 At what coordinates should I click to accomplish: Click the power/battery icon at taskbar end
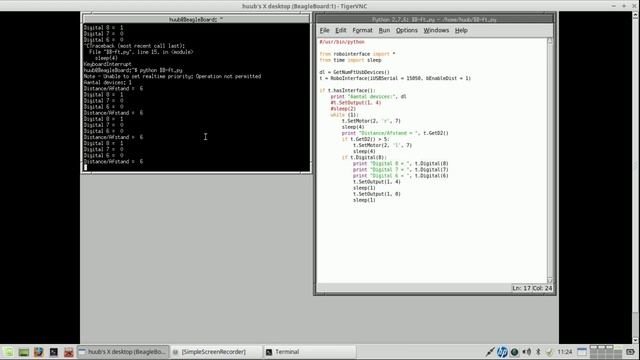[631, 352]
